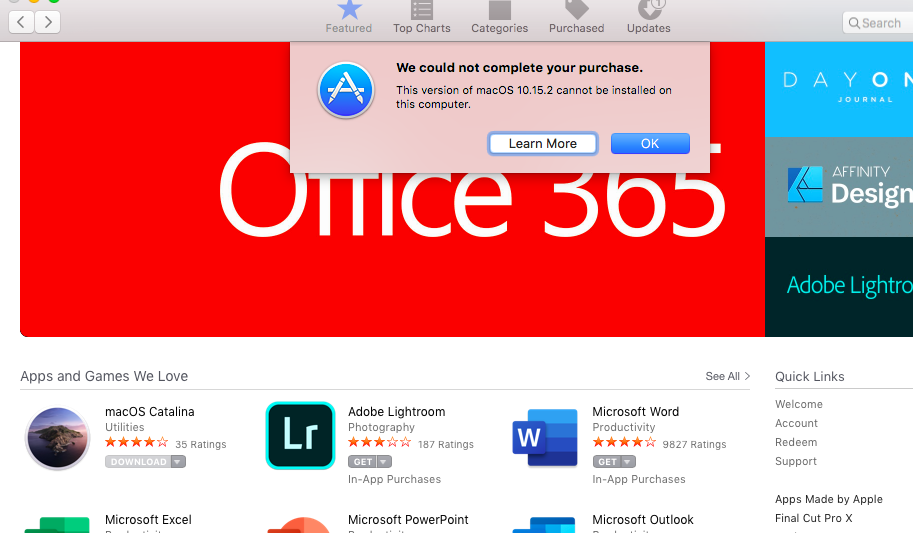Open the Updates tab
913x533 pixels.
649,17
